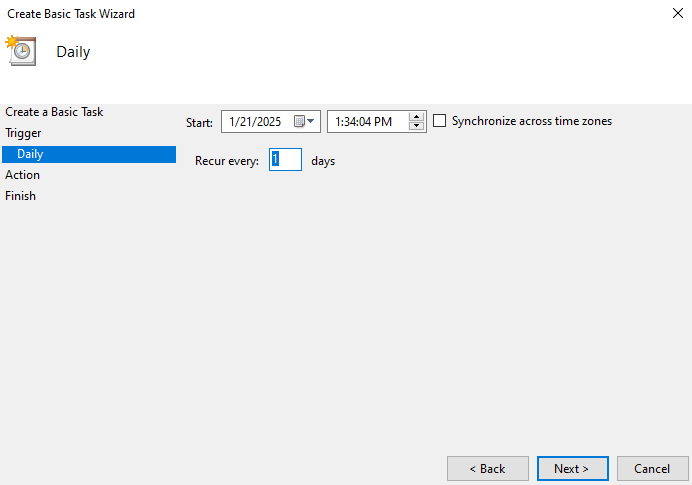Click the task wizard clock icon

pyautogui.click(x=21, y=51)
